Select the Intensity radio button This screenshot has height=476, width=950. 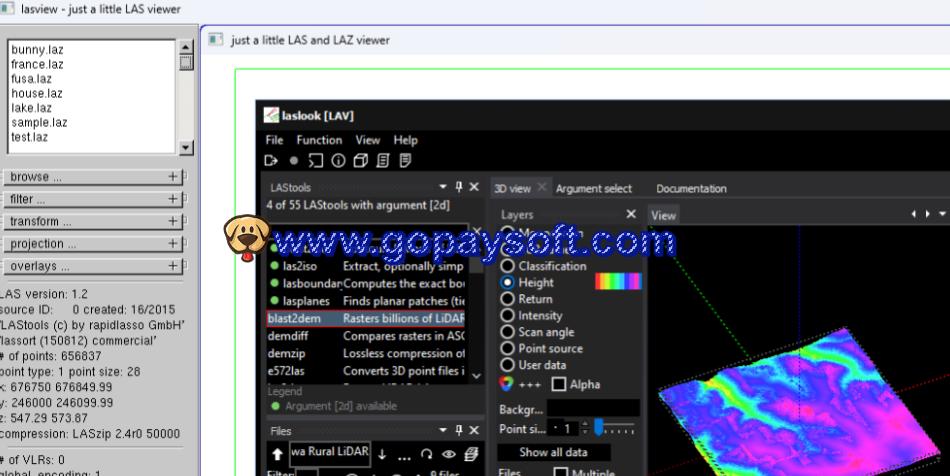tap(508, 315)
